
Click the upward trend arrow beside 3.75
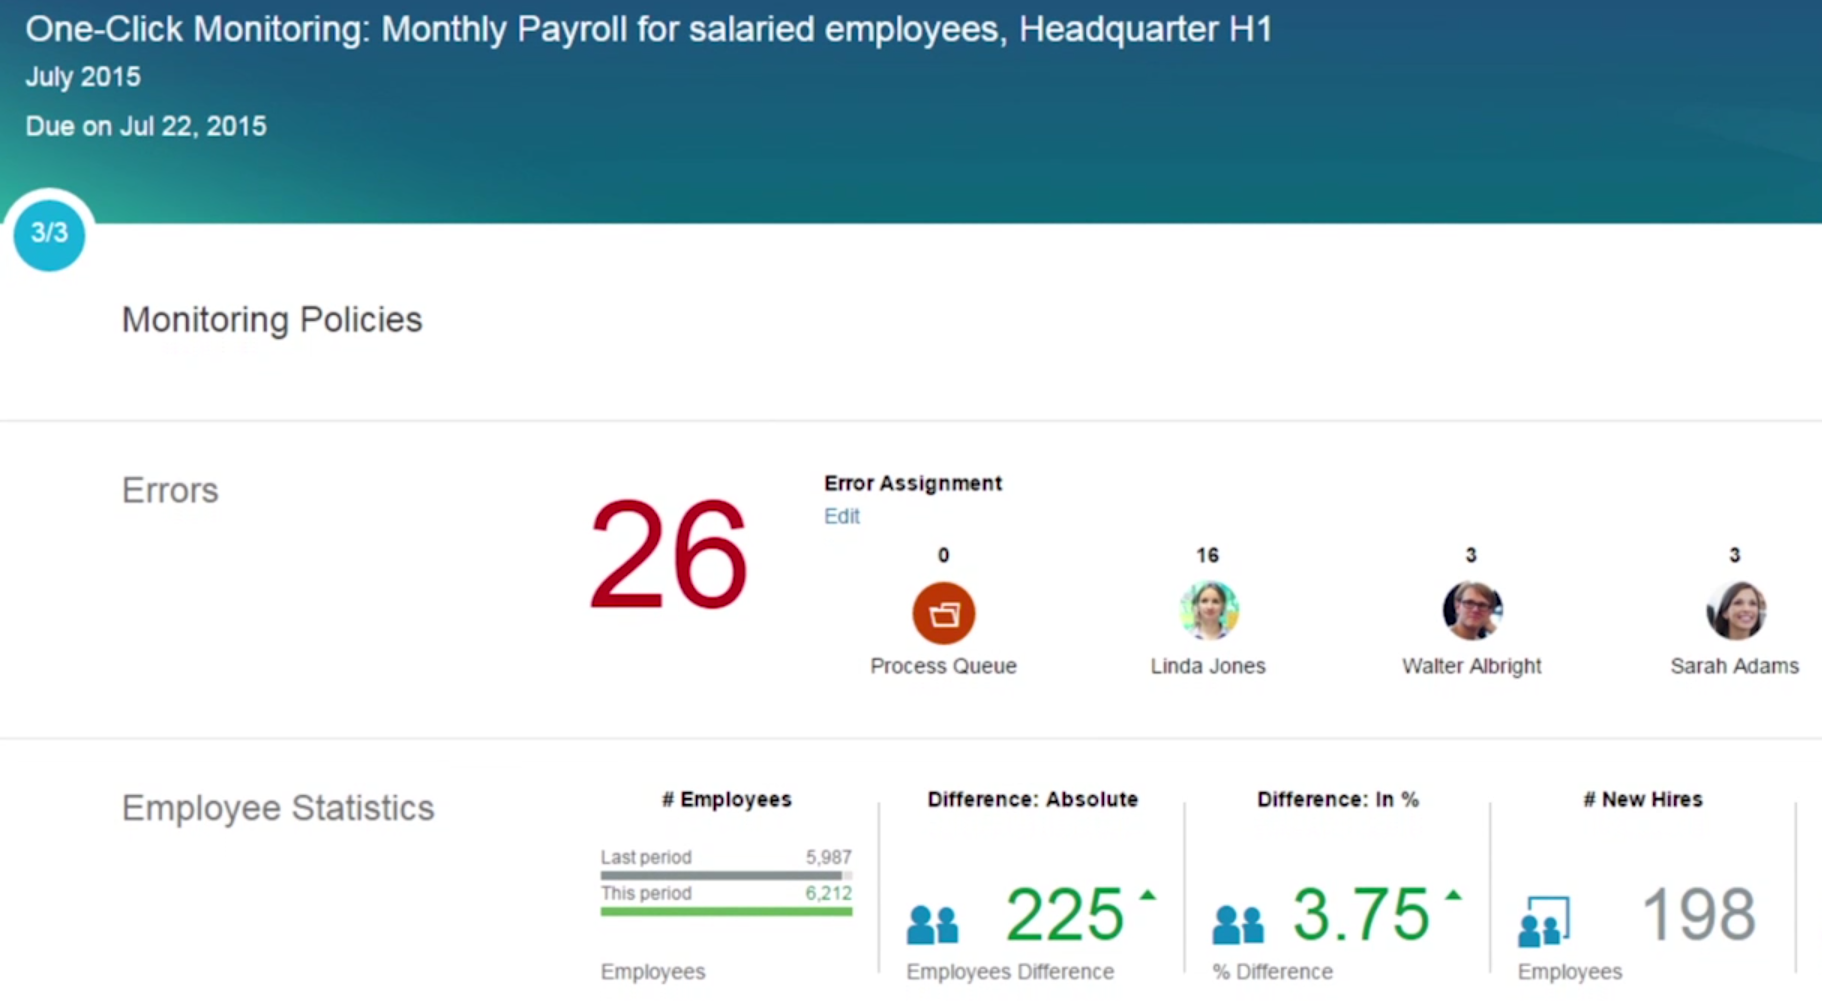click(x=1453, y=898)
